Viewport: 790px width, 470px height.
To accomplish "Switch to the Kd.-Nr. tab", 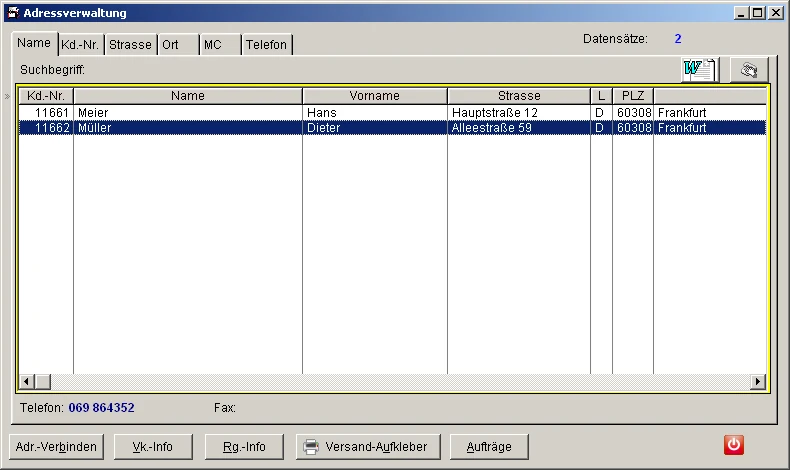I will 81,45.
